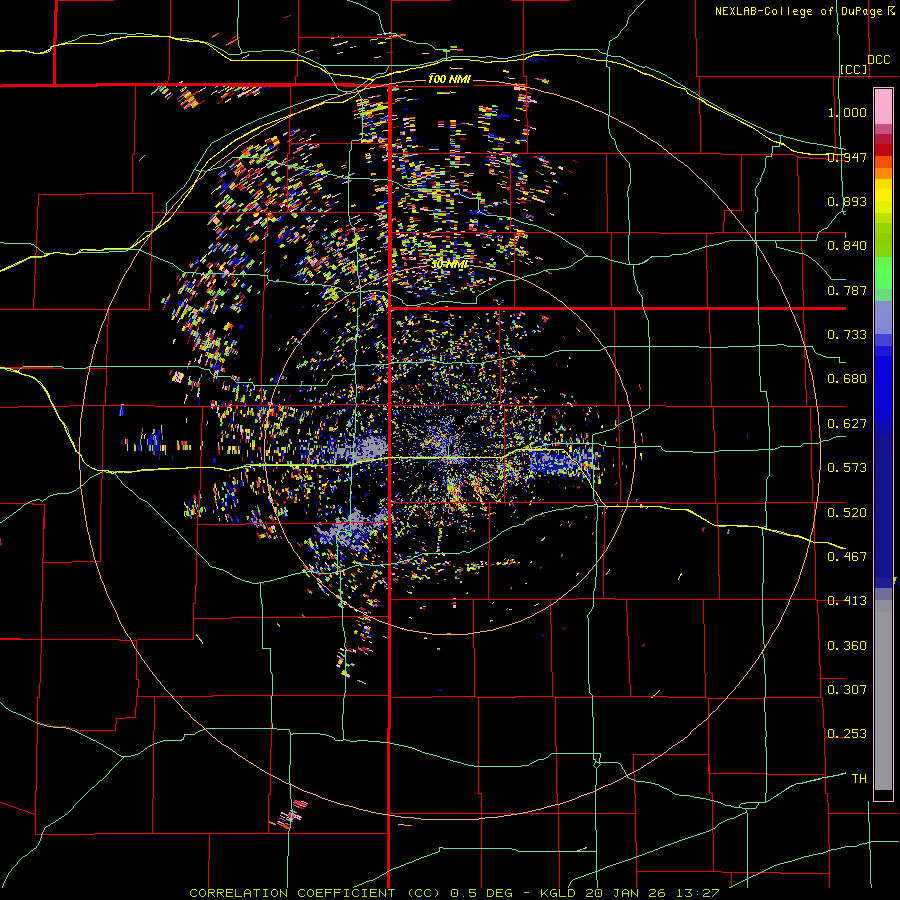Pick the pink segment of the color bar
This screenshot has height=900, width=900.
[x=883, y=106]
